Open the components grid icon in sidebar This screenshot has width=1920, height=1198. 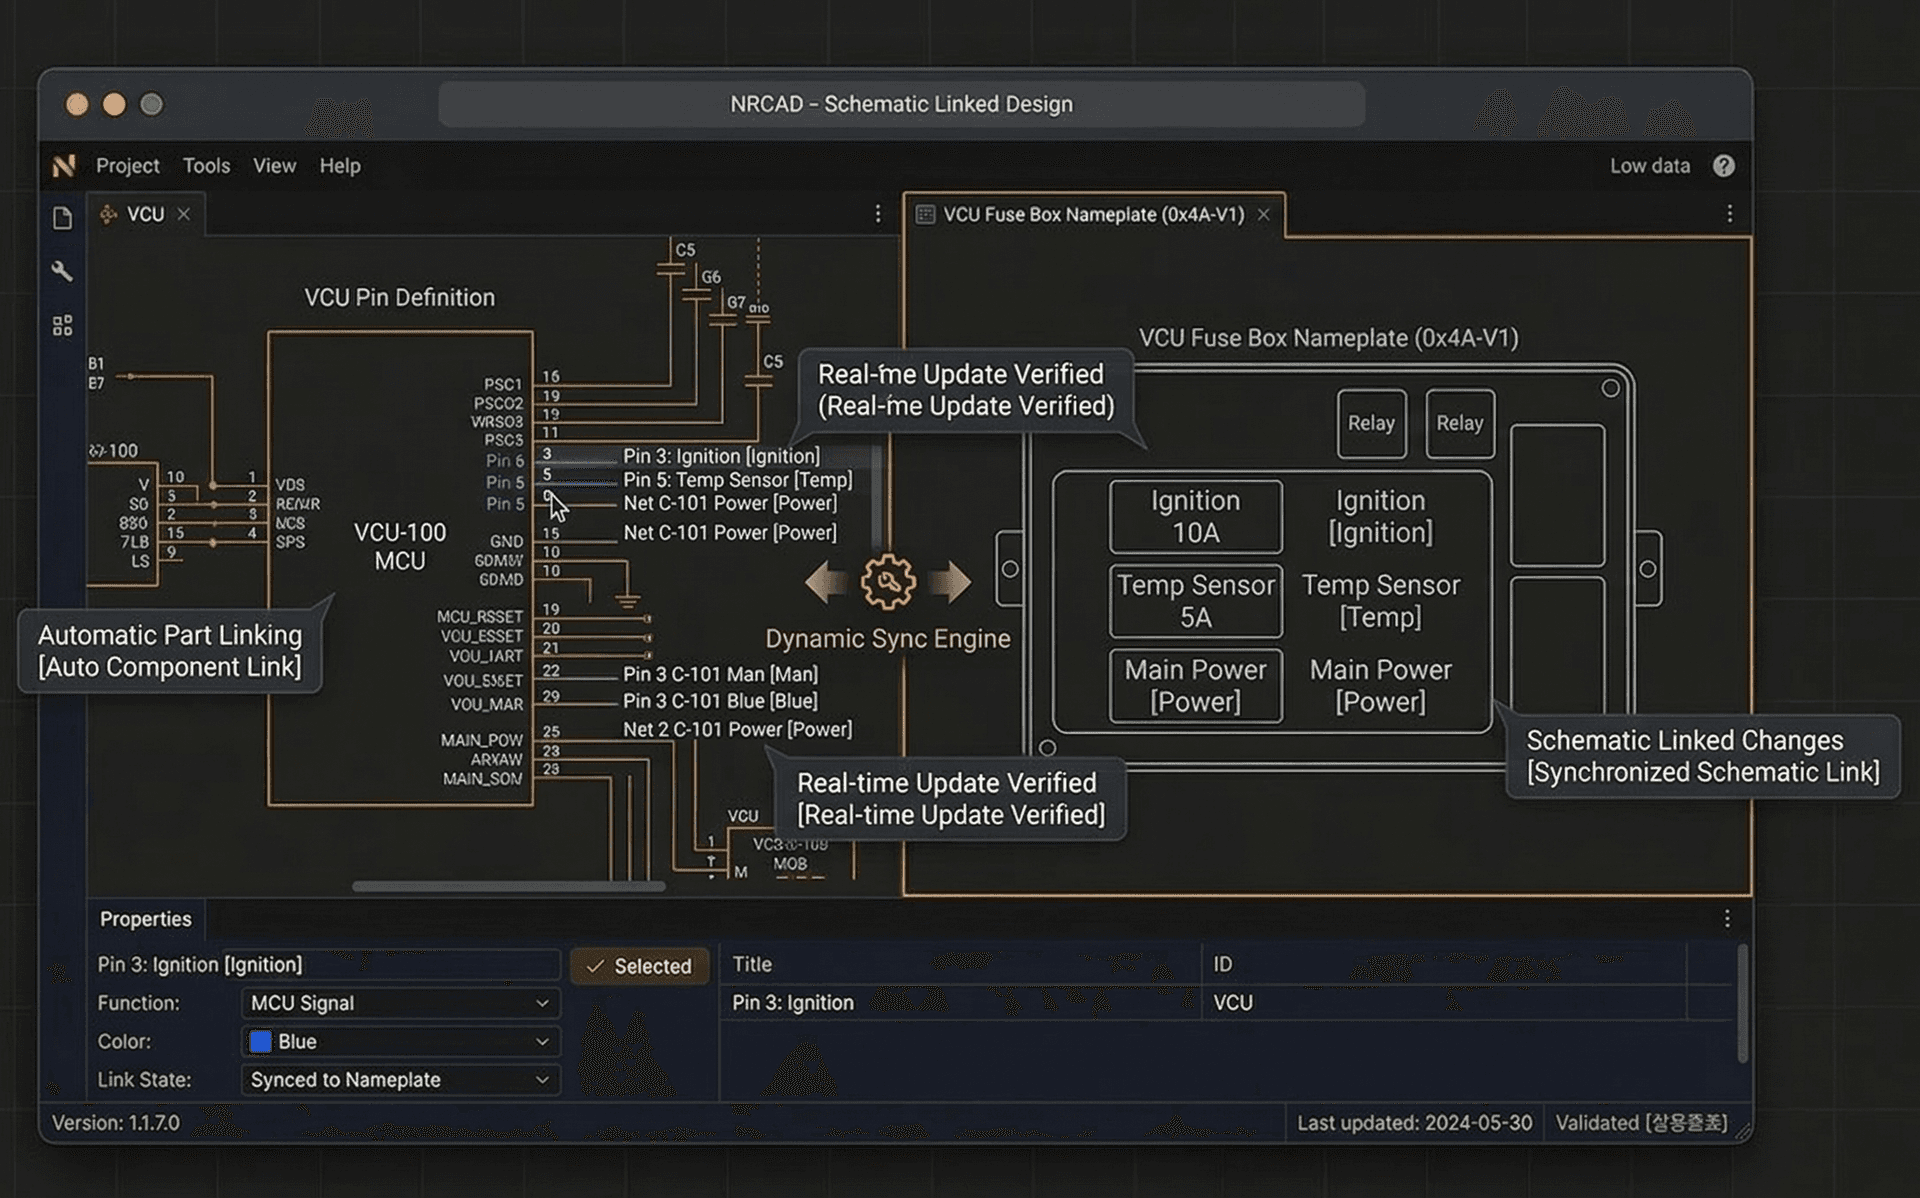click(x=62, y=325)
